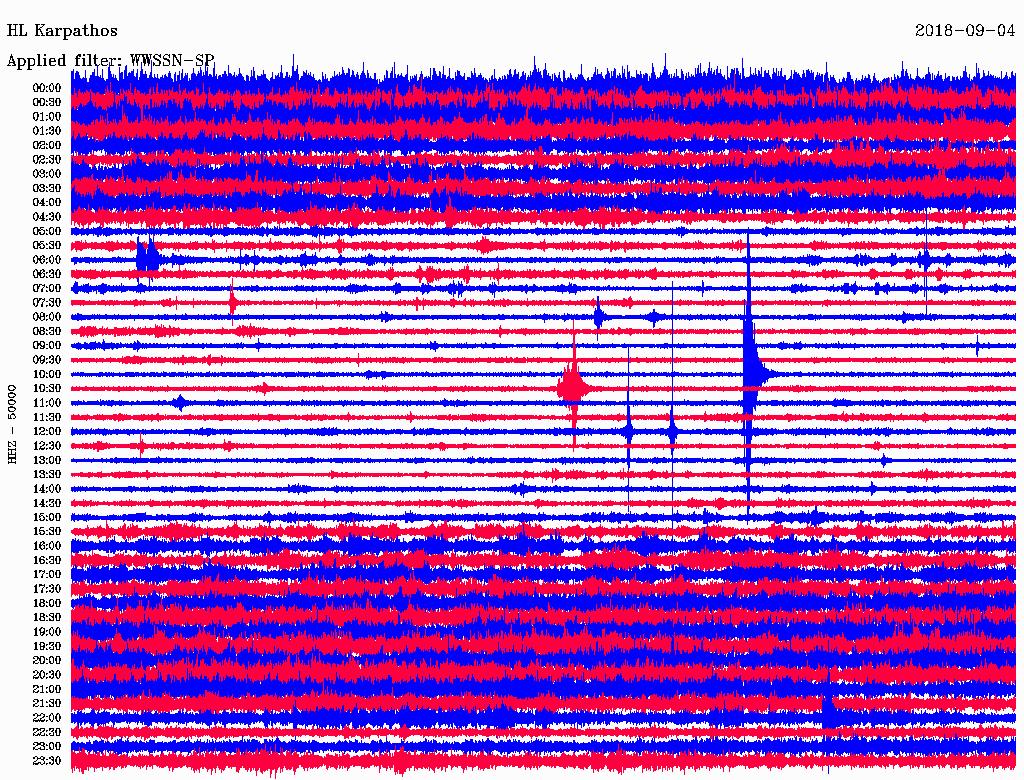This screenshot has height=780, width=1024.
Task: Select the 14:00 time label
Action: [x=47, y=489]
